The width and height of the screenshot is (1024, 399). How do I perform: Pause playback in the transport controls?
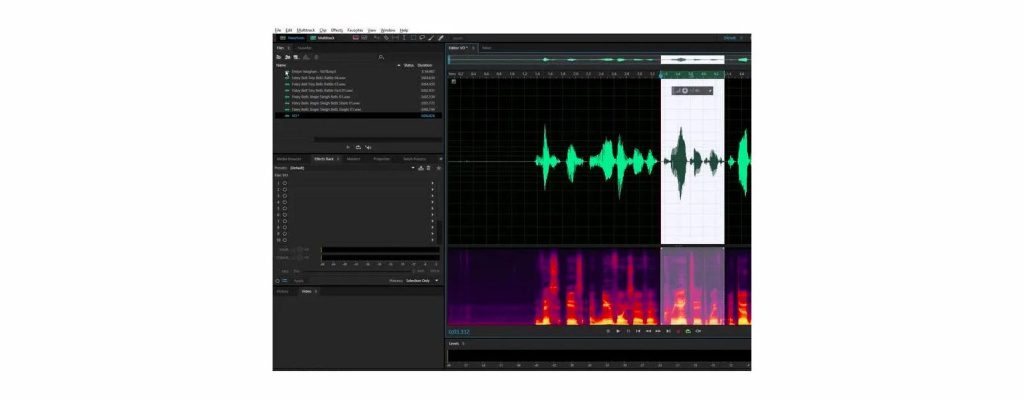pos(628,331)
